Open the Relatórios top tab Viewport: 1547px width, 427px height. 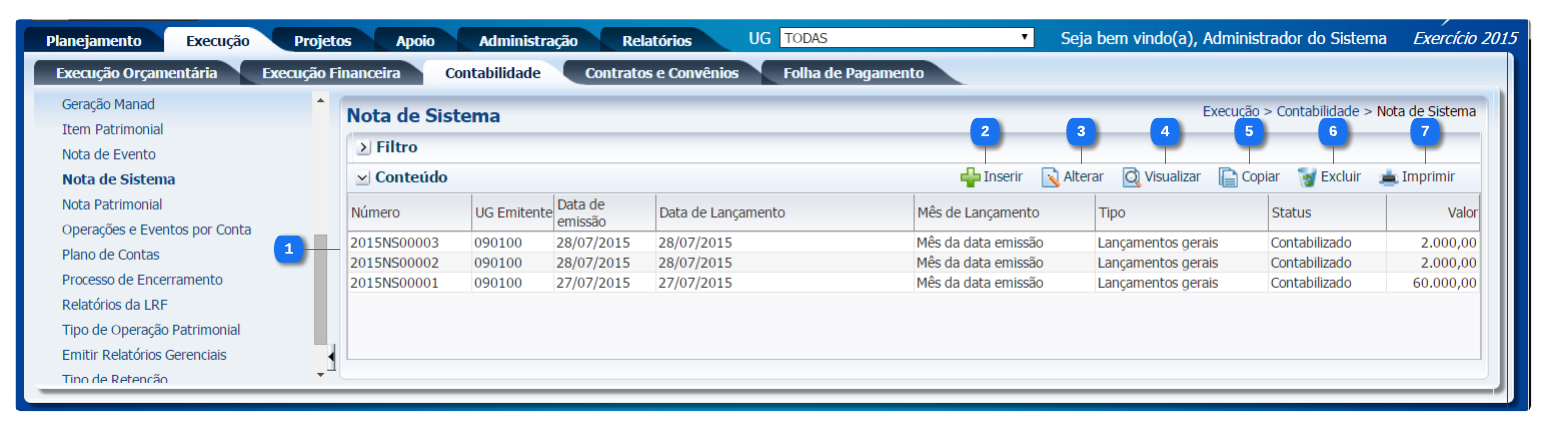[x=656, y=41]
